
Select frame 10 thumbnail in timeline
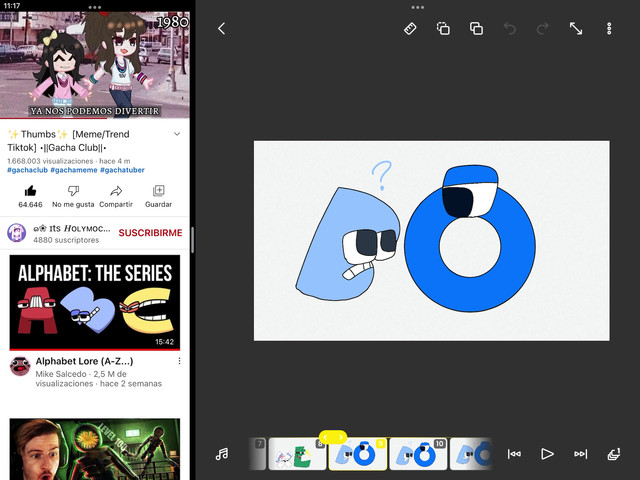[x=418, y=454]
